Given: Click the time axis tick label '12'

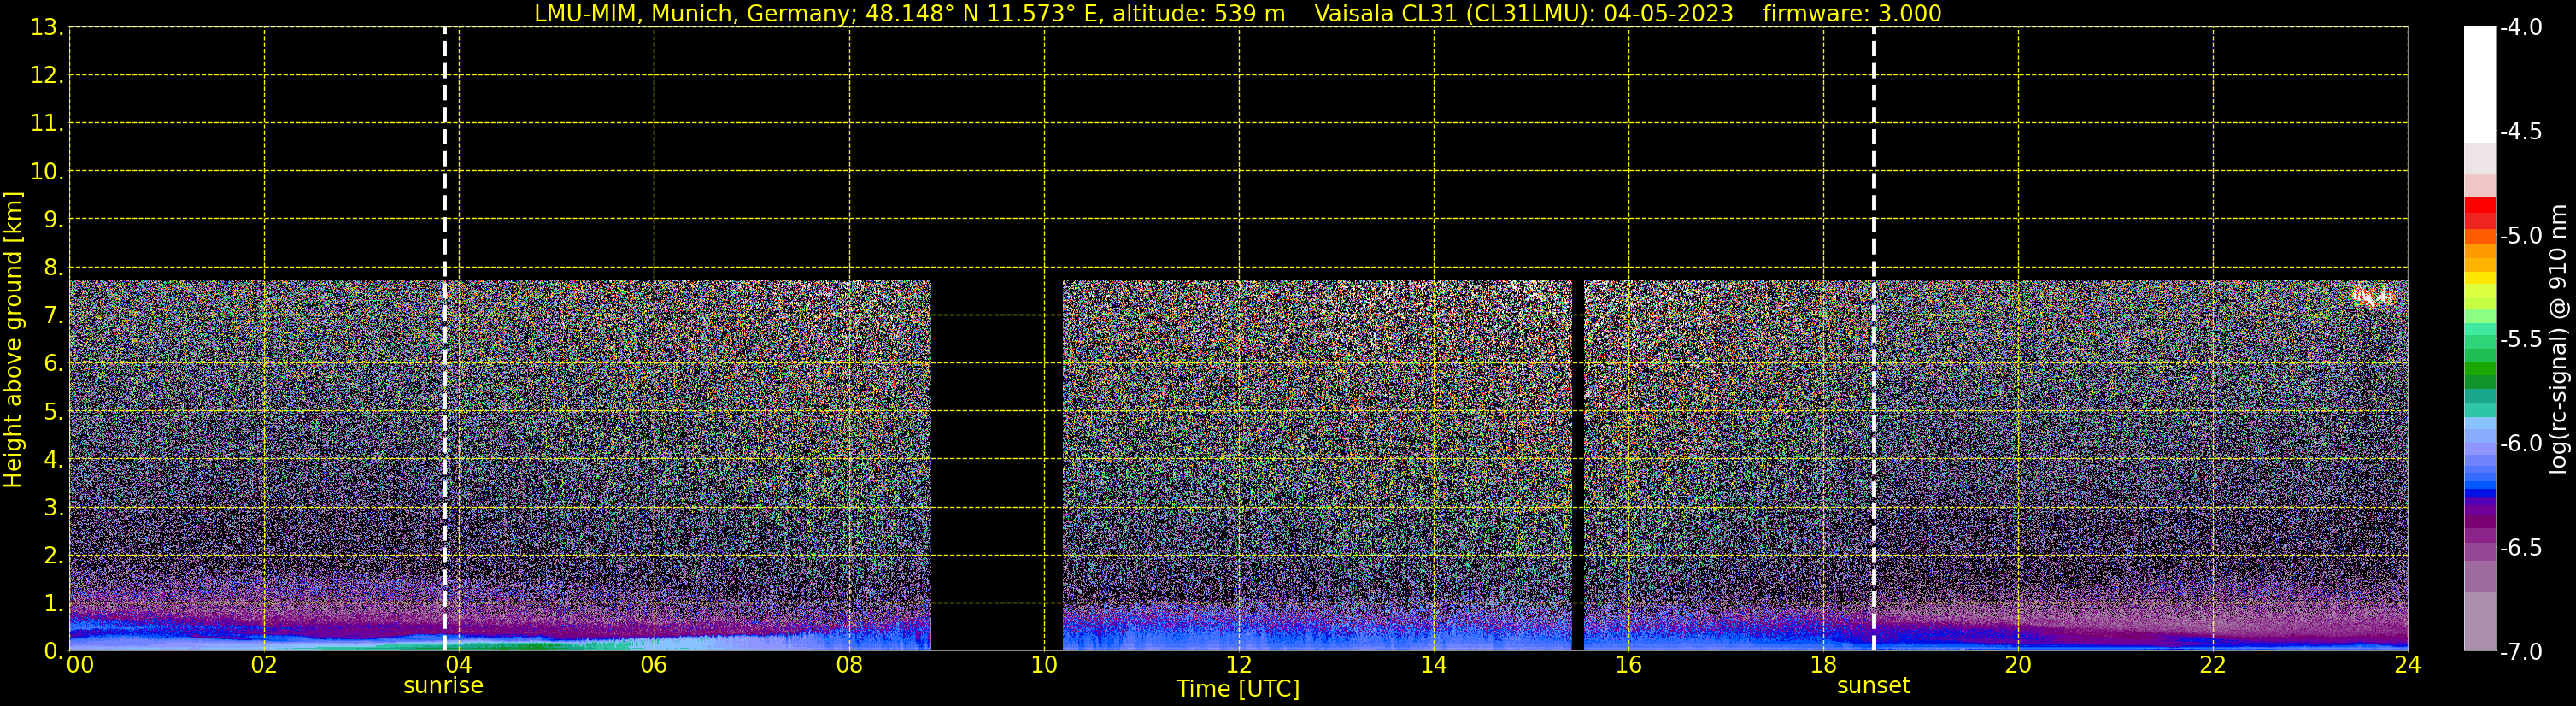Looking at the screenshot, I should [1239, 665].
